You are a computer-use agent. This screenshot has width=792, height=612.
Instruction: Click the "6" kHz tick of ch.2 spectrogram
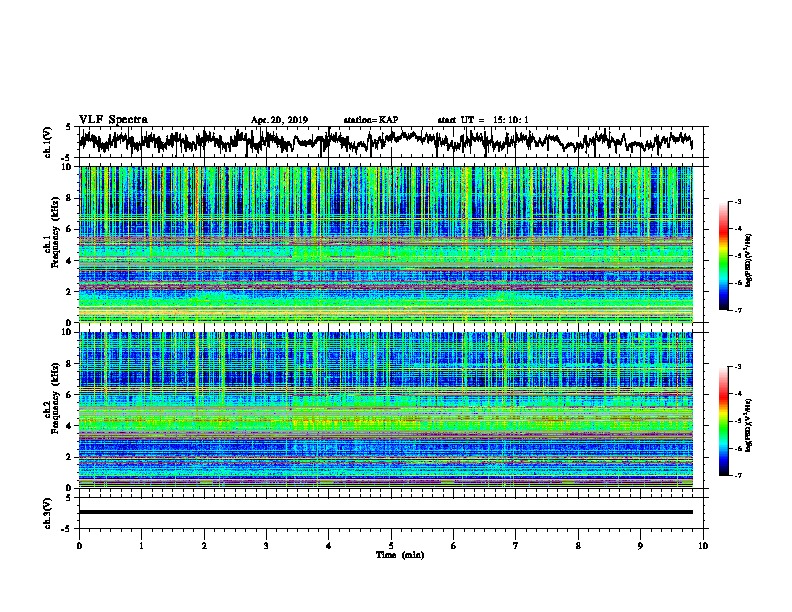click(x=69, y=394)
